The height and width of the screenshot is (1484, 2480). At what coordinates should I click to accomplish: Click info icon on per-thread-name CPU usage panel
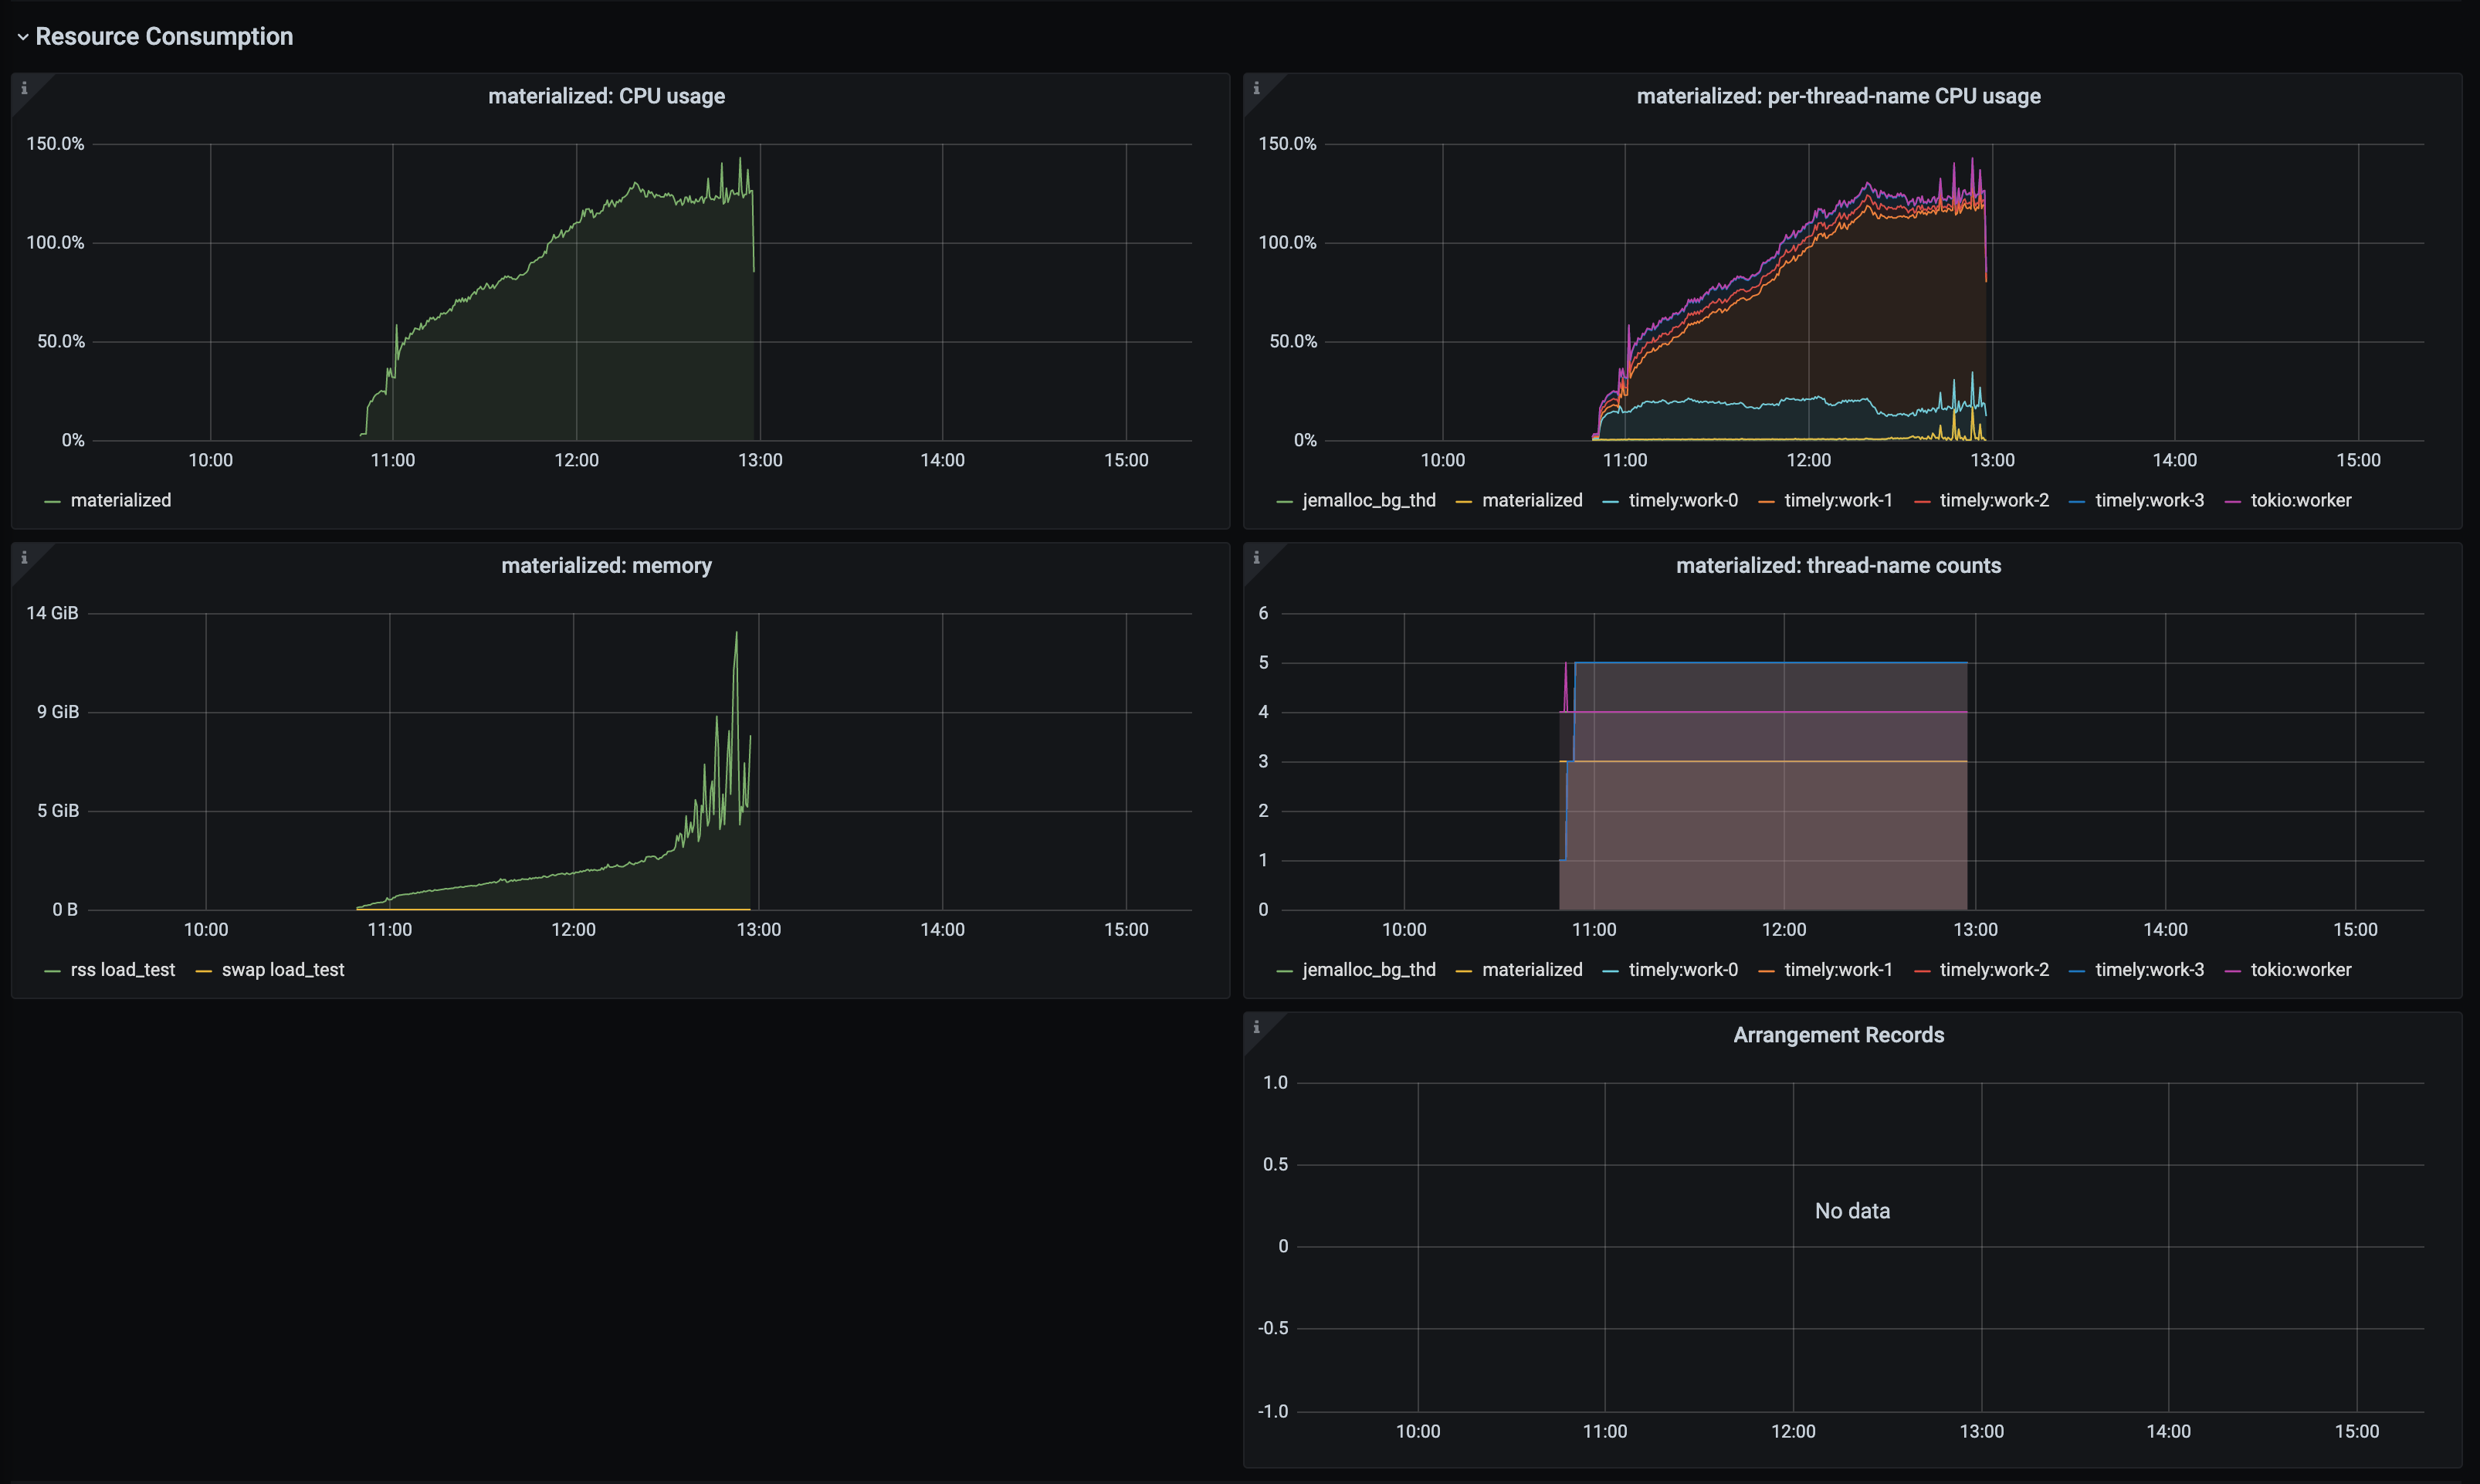pyautogui.click(x=1256, y=88)
